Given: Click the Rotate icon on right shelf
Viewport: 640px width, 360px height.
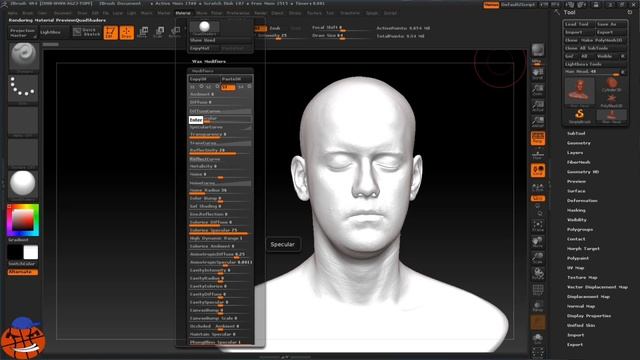Looking at the screenshot, I should 538,273.
